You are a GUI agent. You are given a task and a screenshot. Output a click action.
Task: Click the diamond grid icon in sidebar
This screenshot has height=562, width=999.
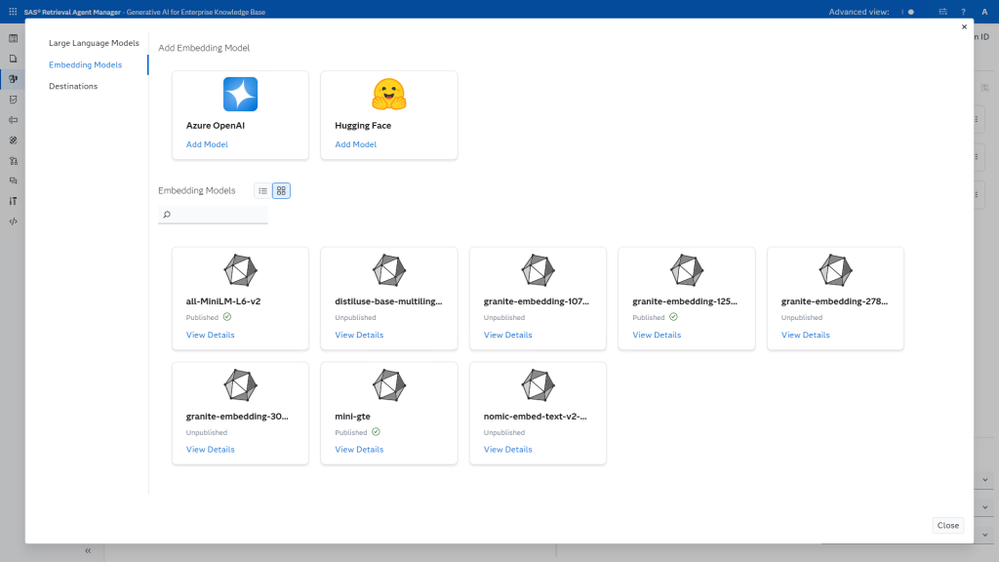[13, 140]
